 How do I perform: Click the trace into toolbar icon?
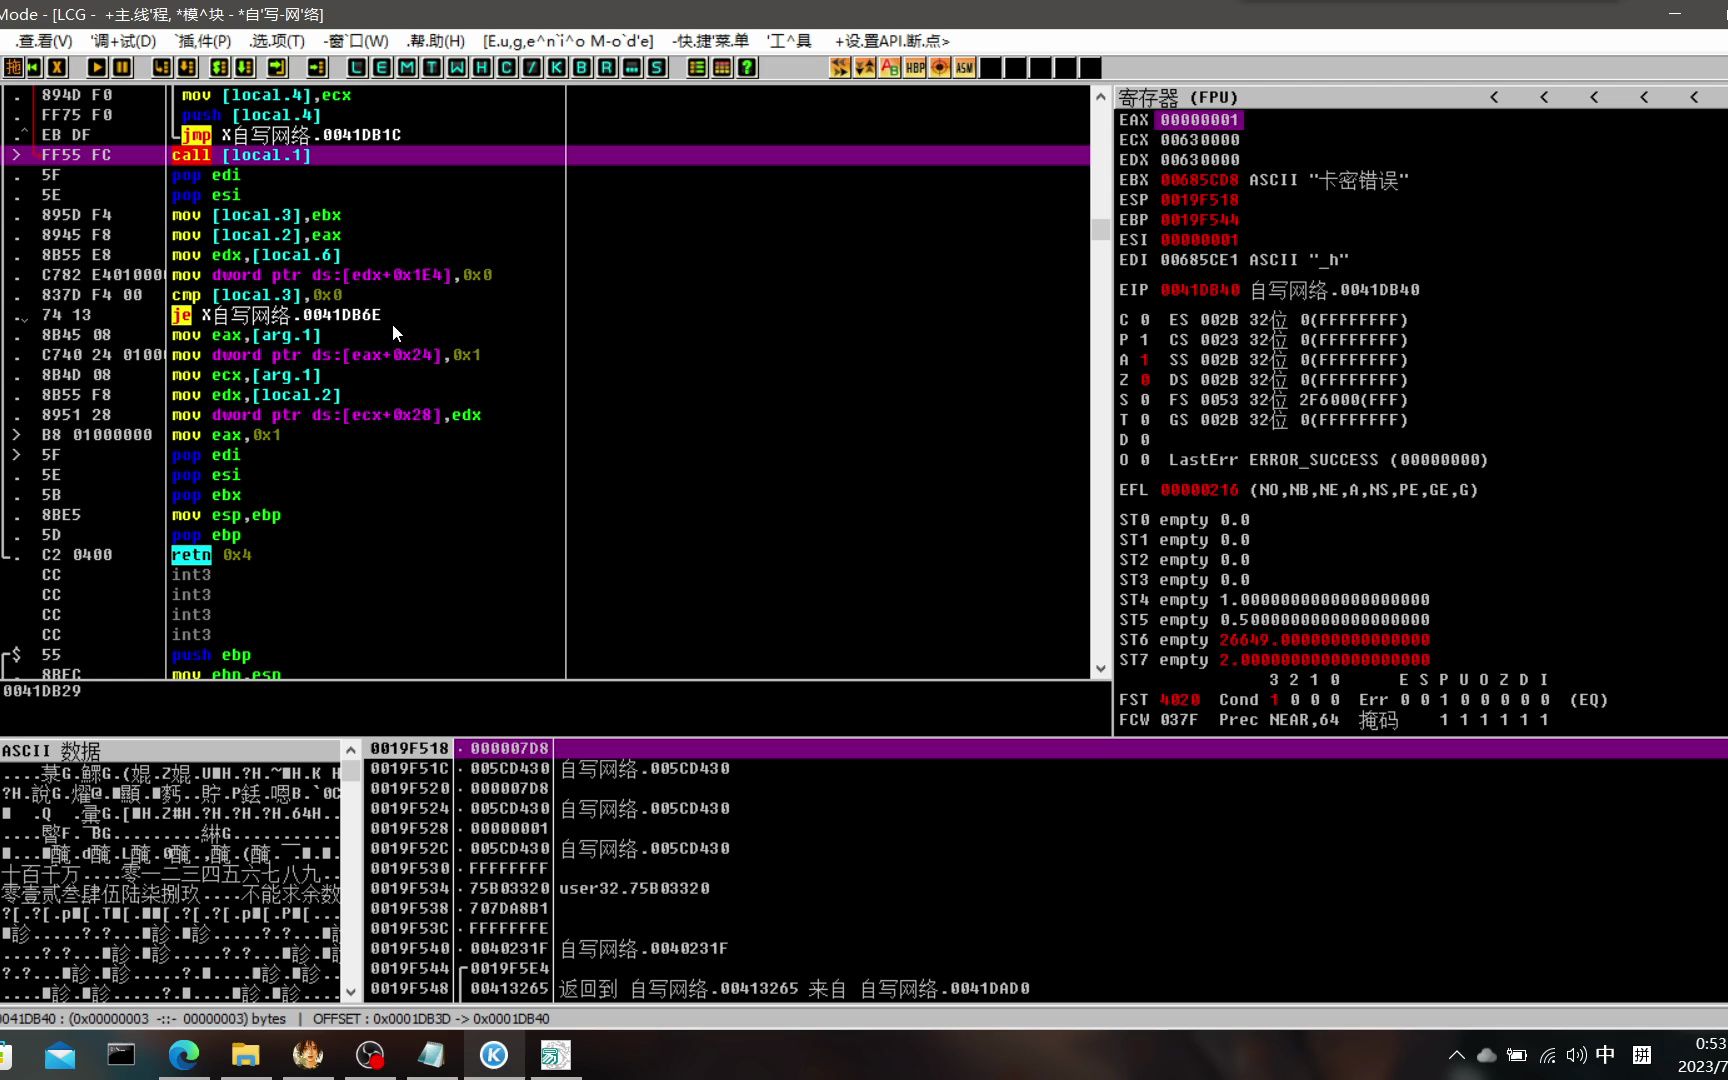pos(219,67)
